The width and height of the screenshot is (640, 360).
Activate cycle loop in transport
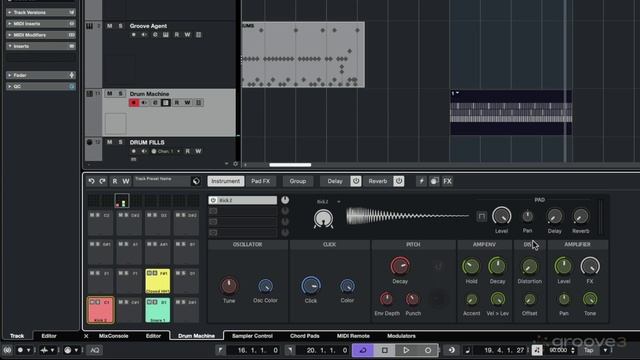coord(362,350)
